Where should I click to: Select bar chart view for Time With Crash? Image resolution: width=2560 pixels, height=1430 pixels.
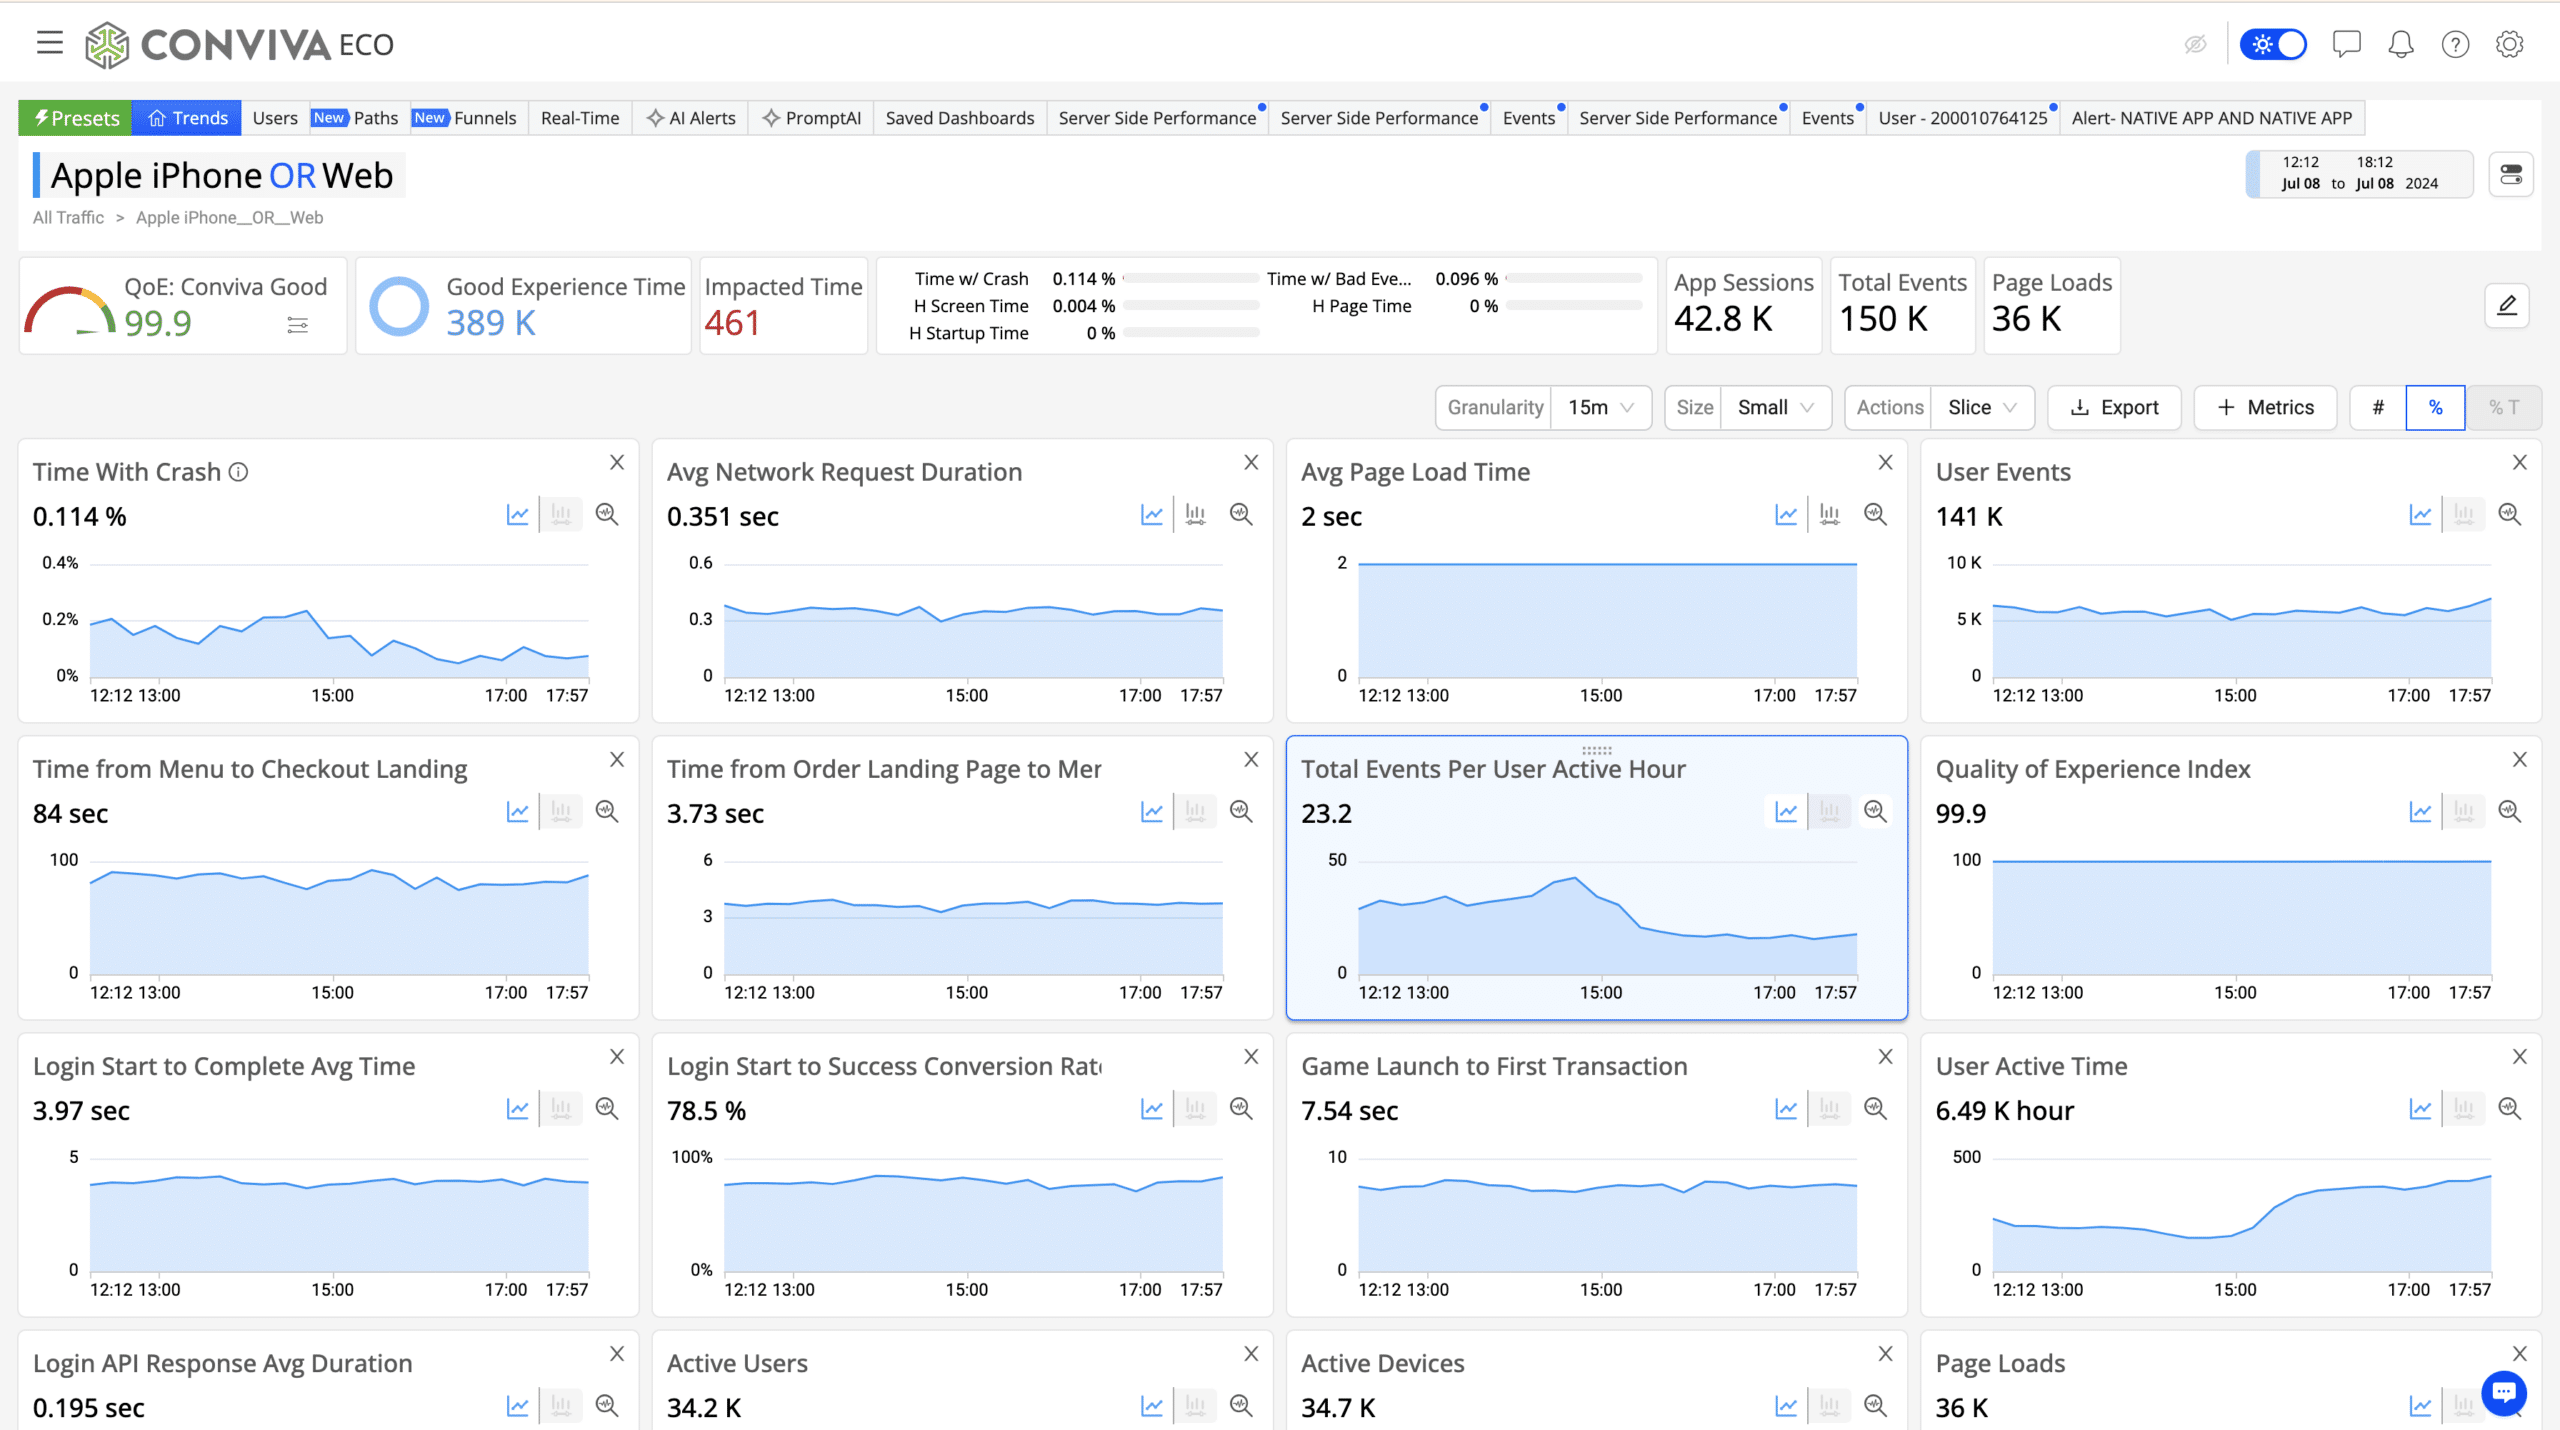tap(561, 515)
